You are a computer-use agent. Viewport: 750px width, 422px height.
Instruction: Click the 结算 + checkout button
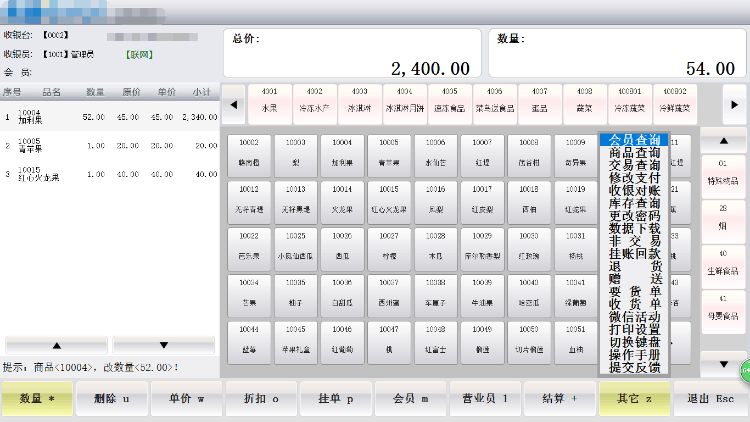560,399
